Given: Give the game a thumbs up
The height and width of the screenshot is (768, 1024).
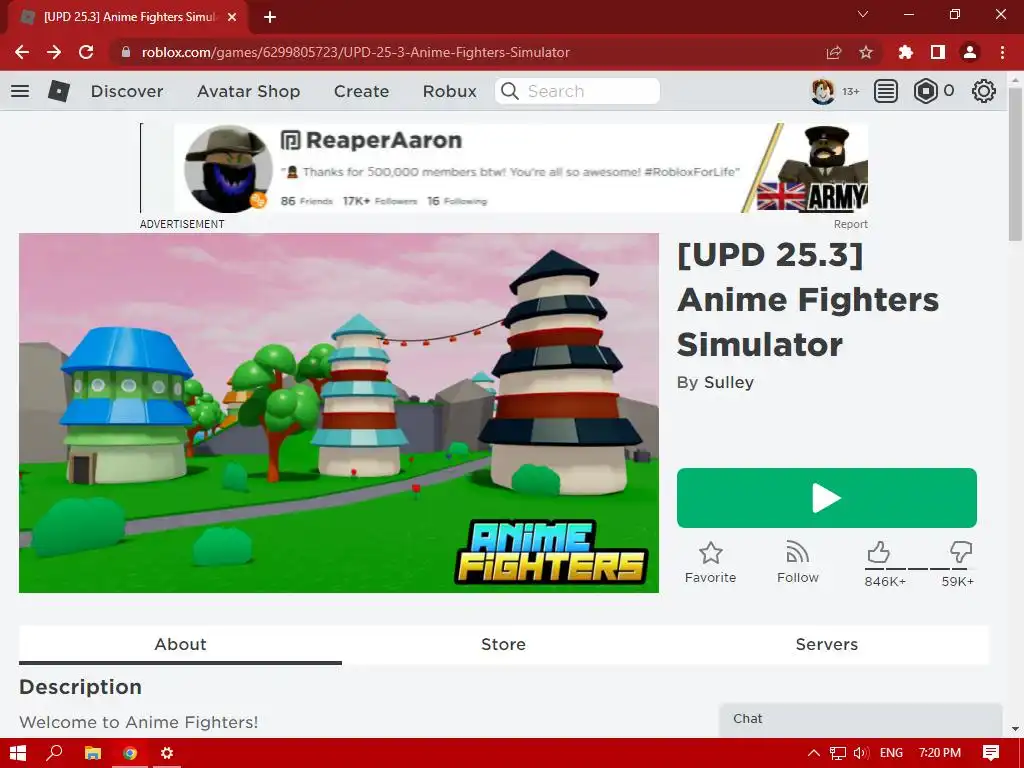Looking at the screenshot, I should pyautogui.click(x=879, y=552).
